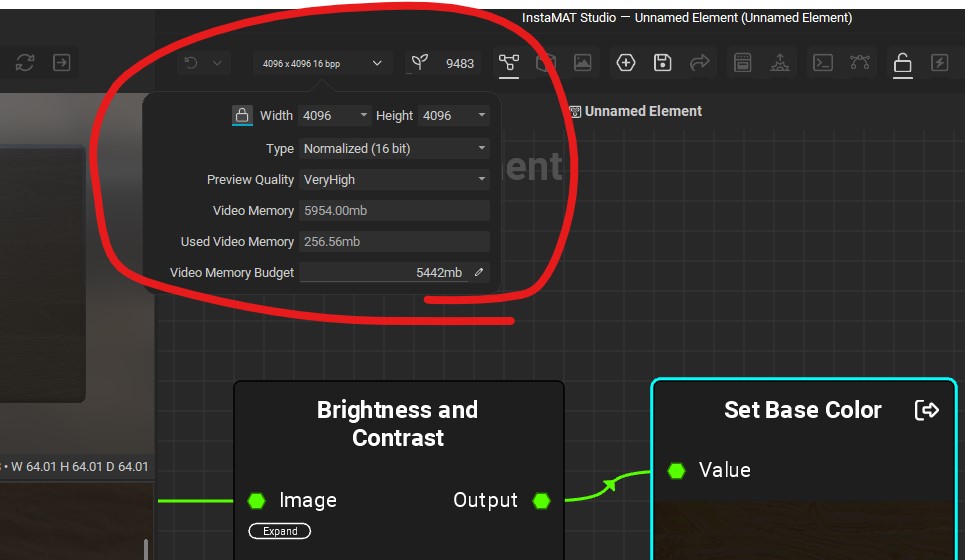Screen dimensions: 965x560
Task: Open the Type Normalized (16 bit) dropdown
Action: 395,148
